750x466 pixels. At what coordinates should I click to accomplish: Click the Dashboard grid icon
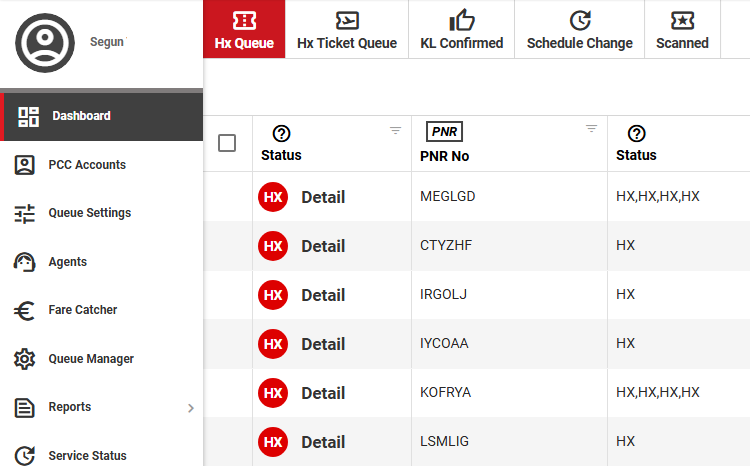28,117
